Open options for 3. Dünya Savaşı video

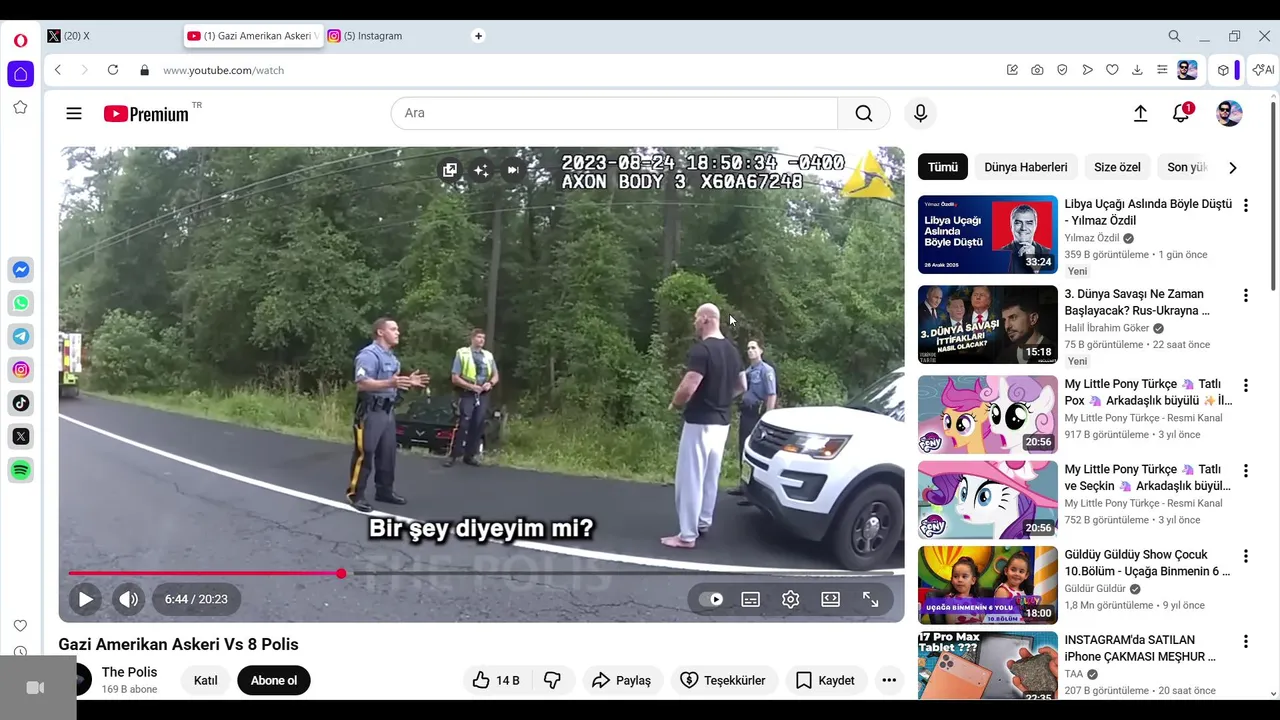1246,295
